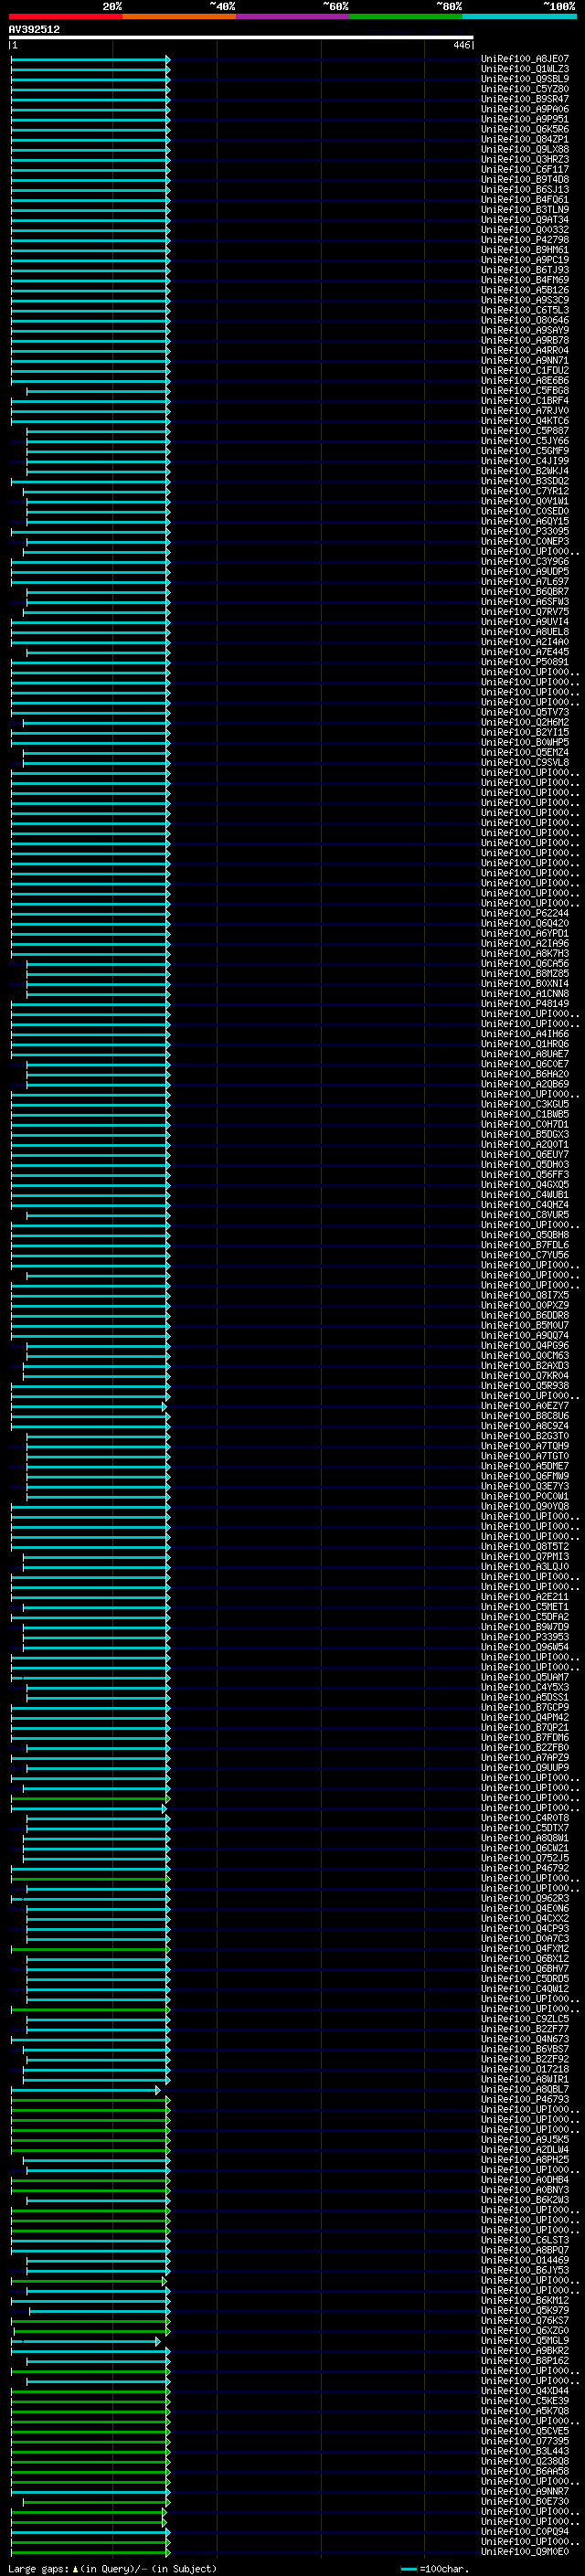585x2576 pixels.
Task: Click the orange ~40% identity legend segment
Action: (x=179, y=16)
